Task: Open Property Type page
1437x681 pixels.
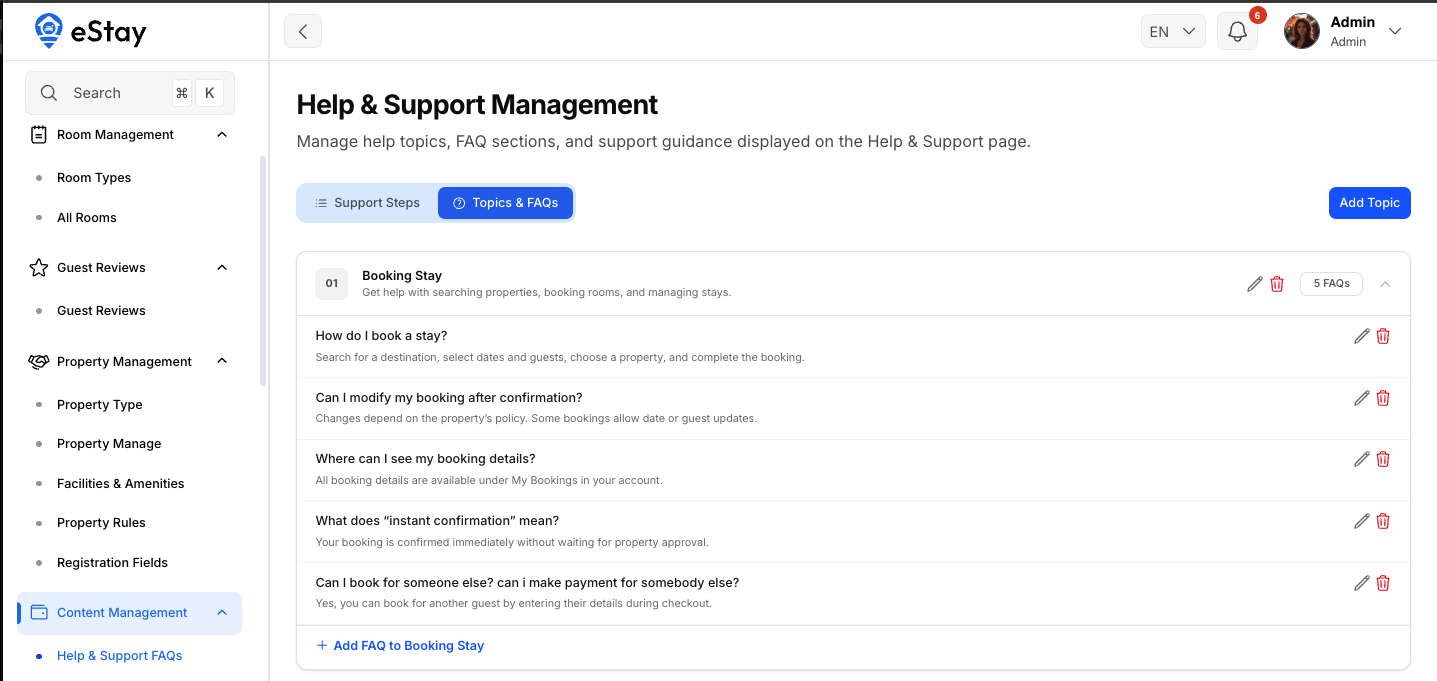Action: tap(100, 404)
